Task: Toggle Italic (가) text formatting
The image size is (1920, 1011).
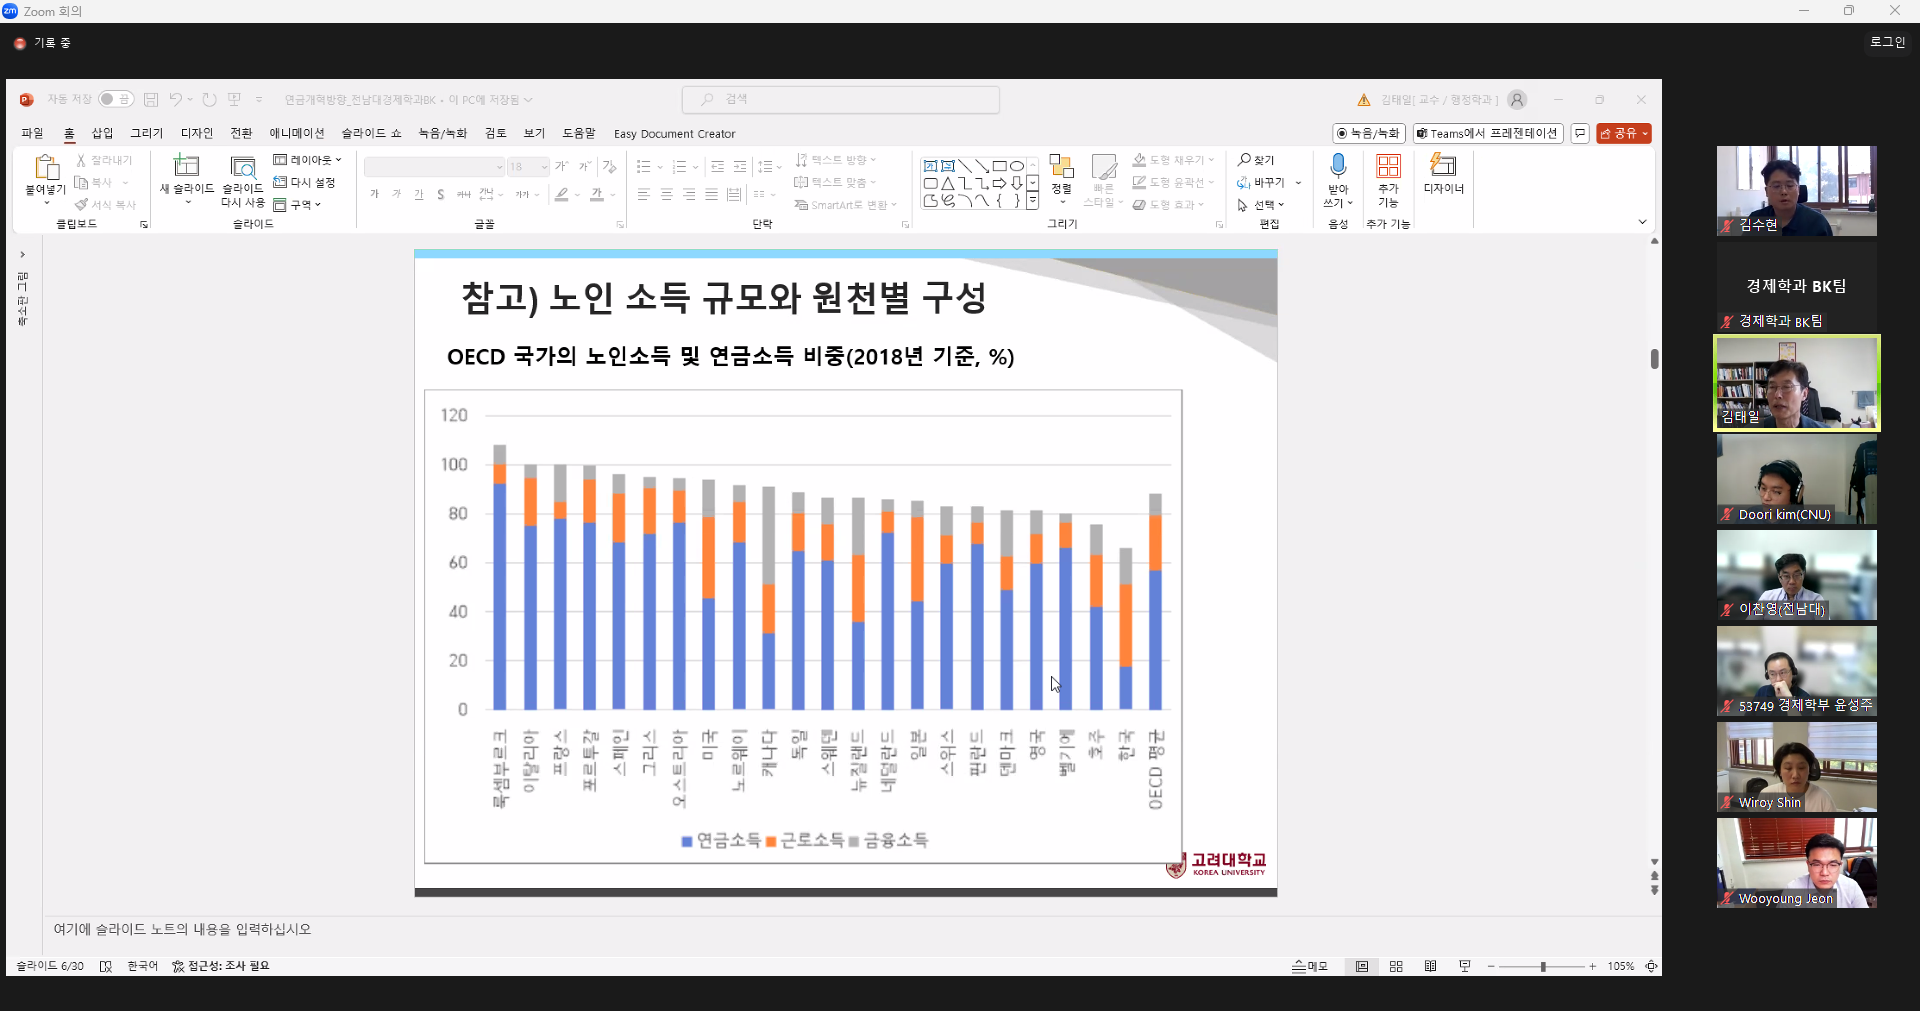Action: [396, 194]
